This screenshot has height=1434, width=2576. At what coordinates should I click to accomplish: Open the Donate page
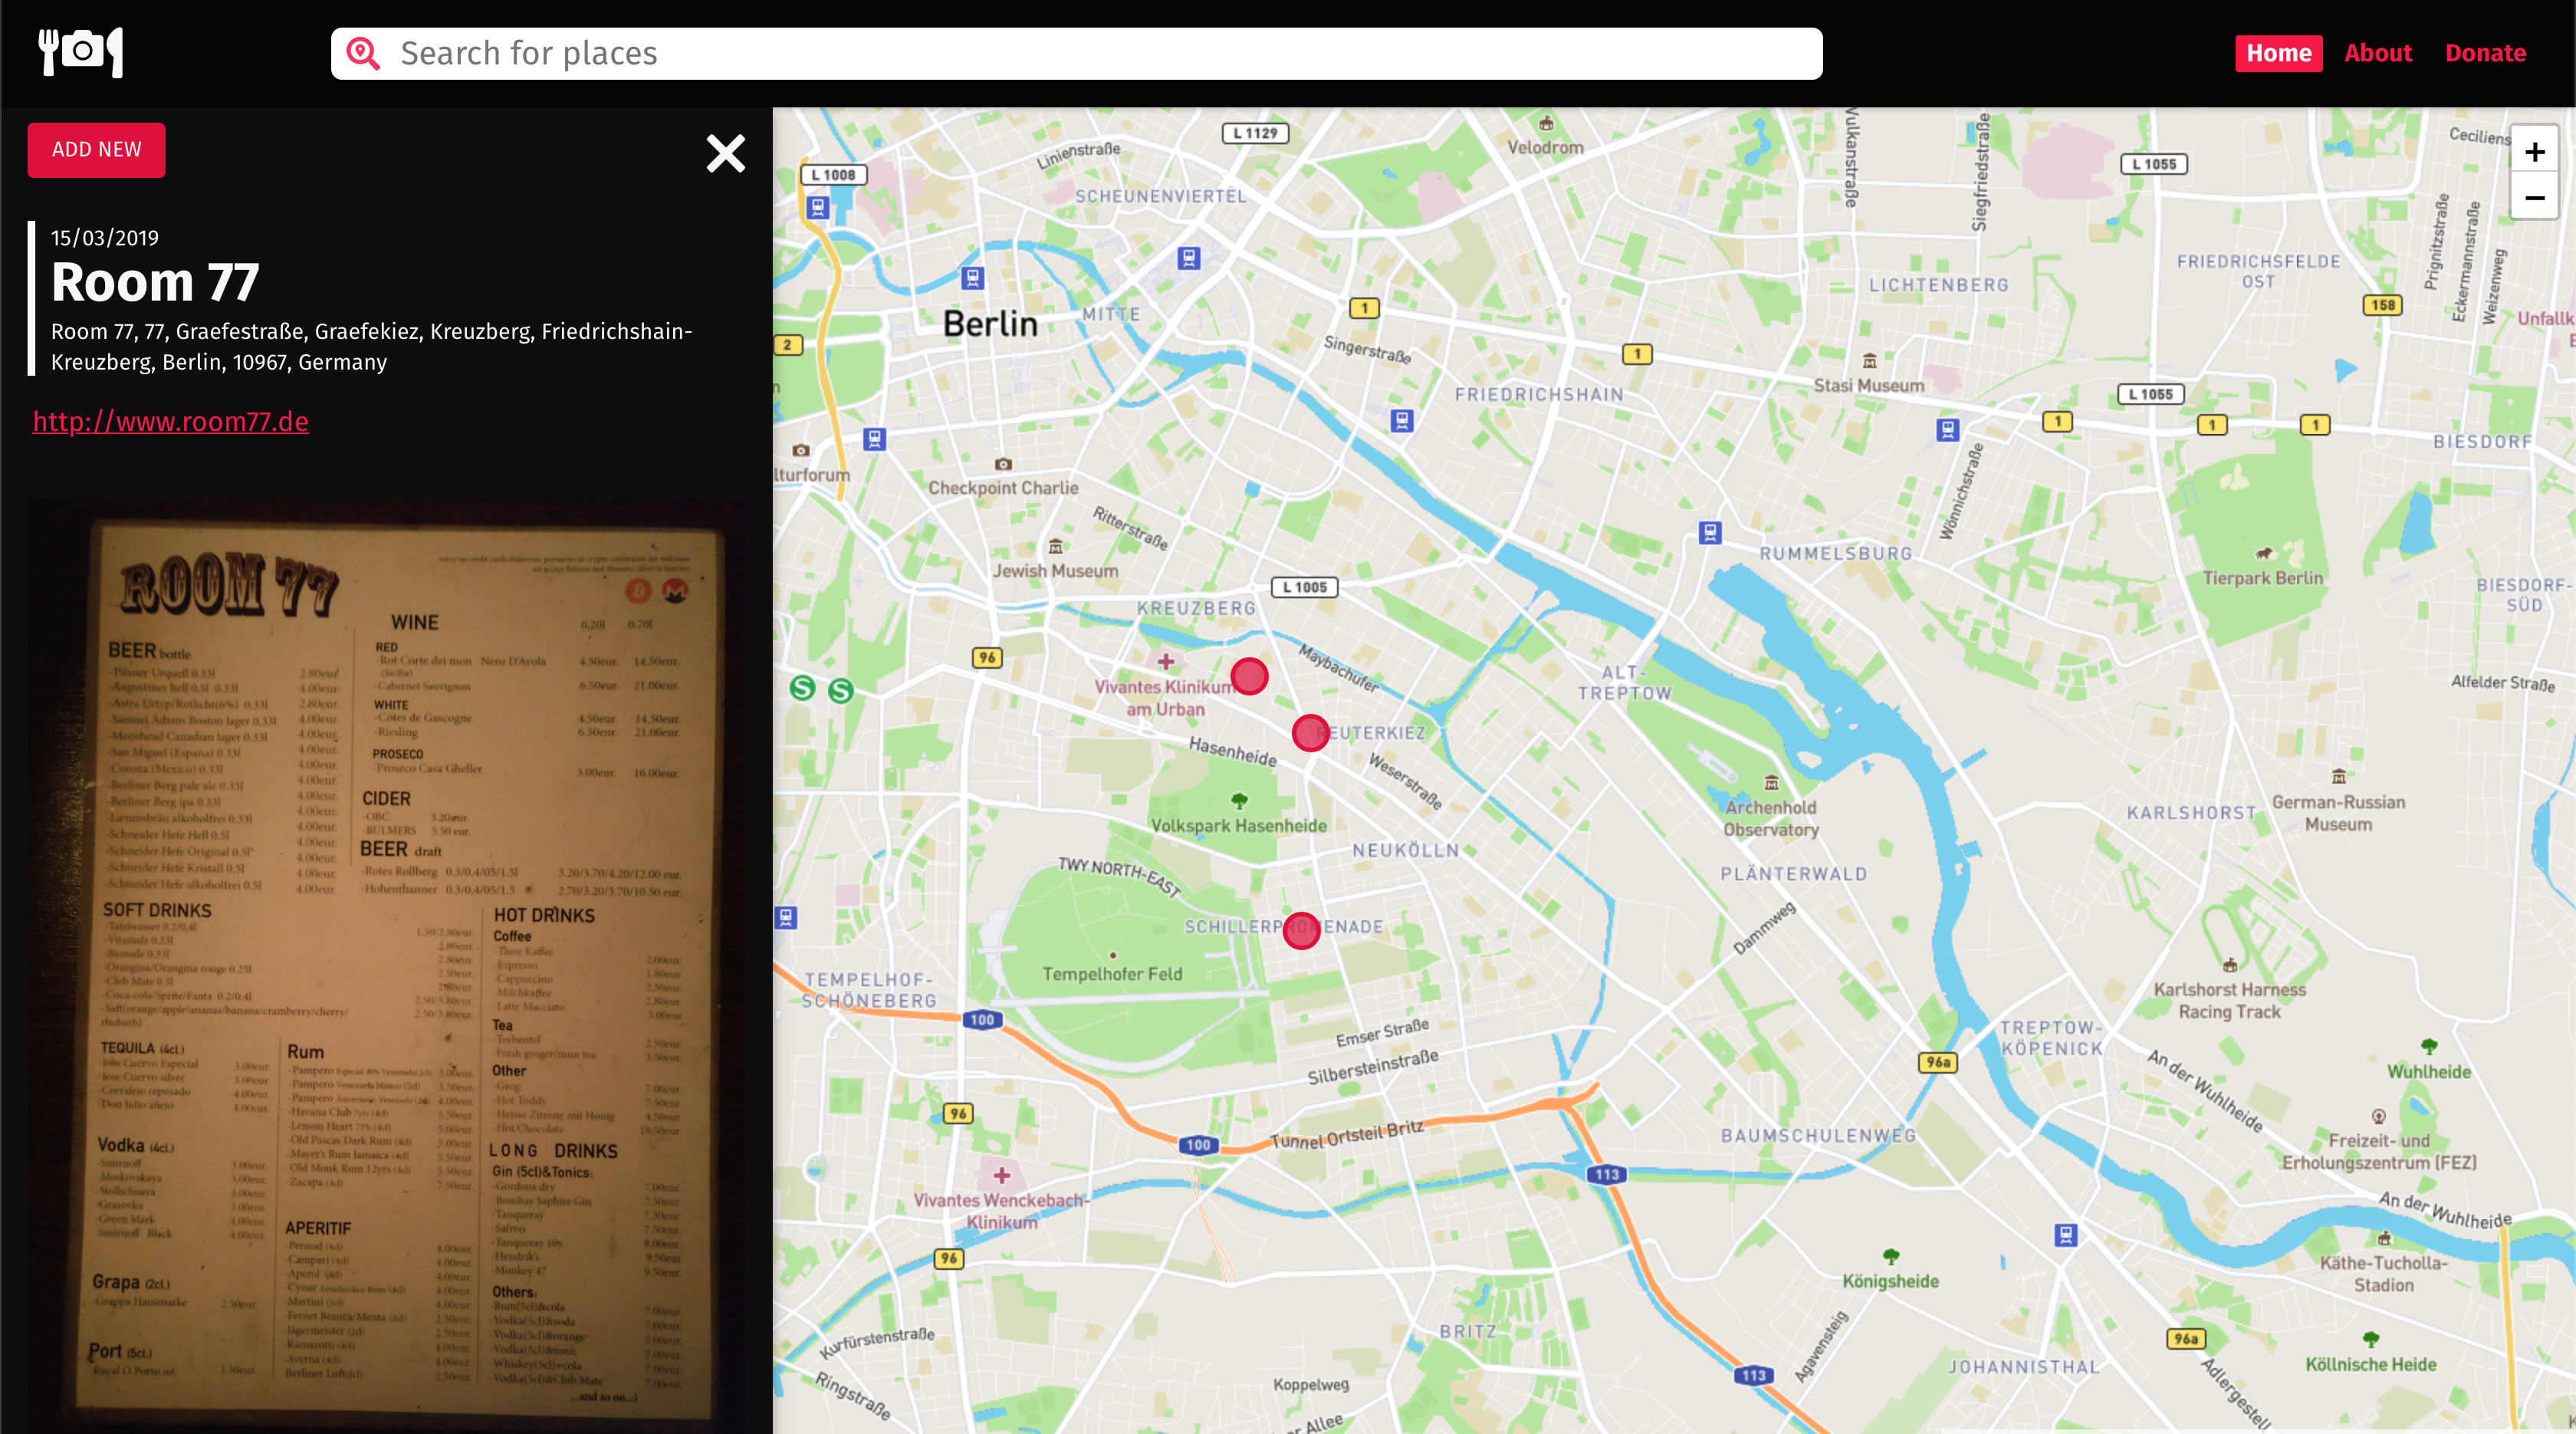2485,53
